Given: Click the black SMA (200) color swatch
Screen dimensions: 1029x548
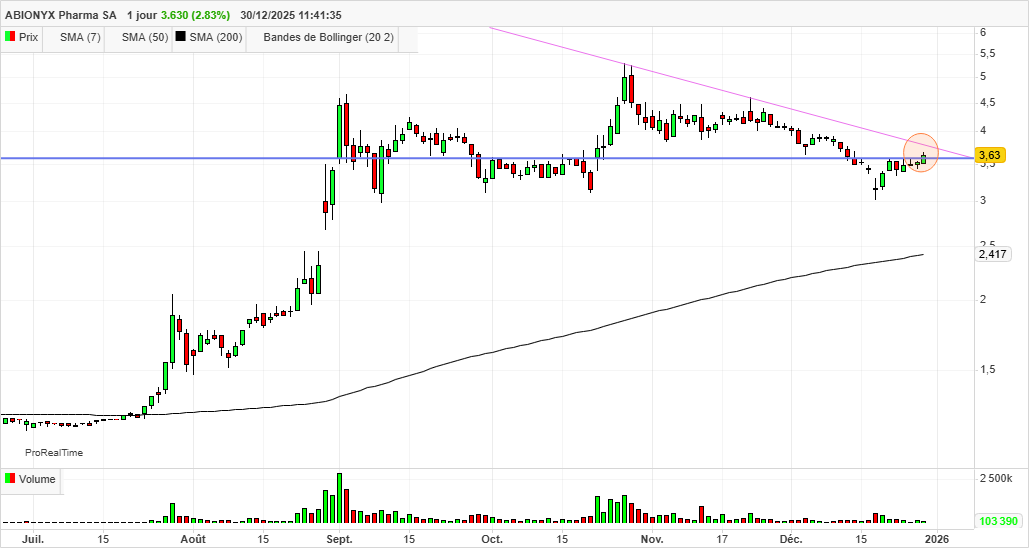Looking at the screenshot, I should click(x=181, y=37).
